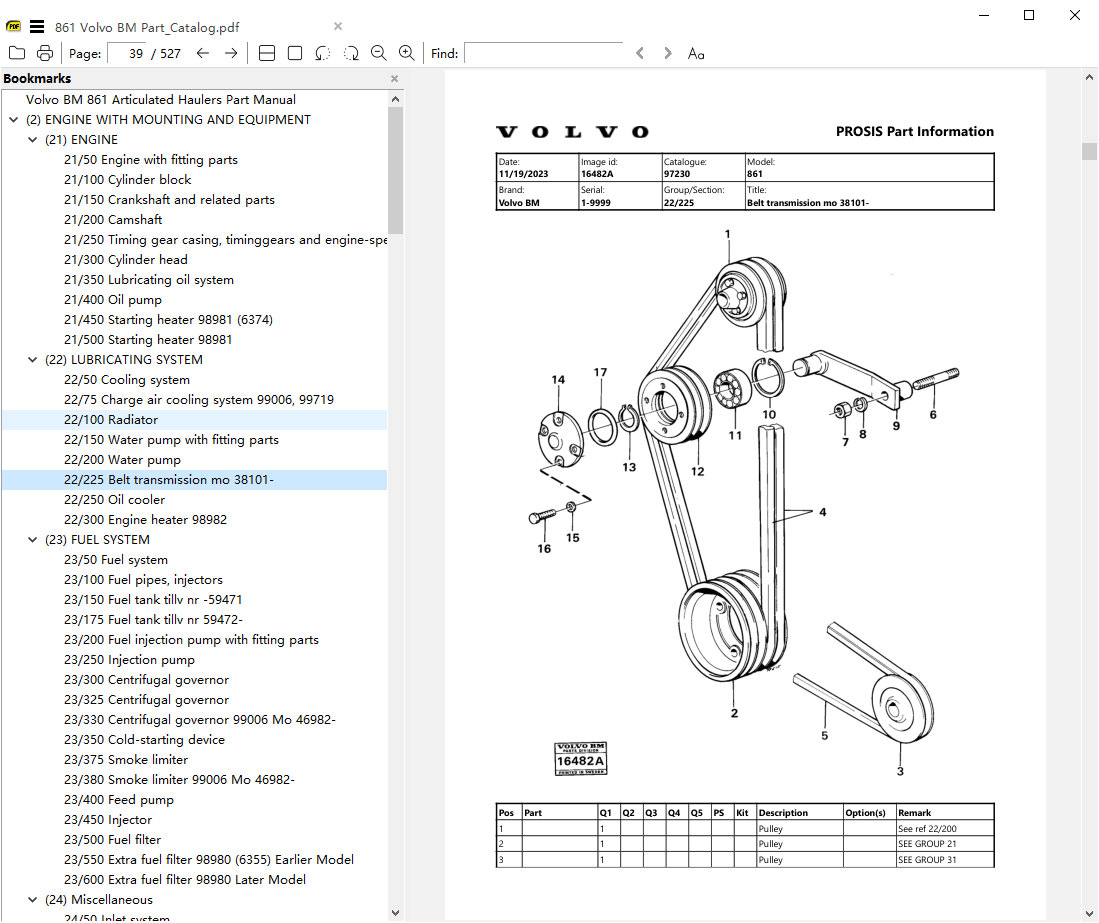Click document scrollbar thumb

[1089, 151]
